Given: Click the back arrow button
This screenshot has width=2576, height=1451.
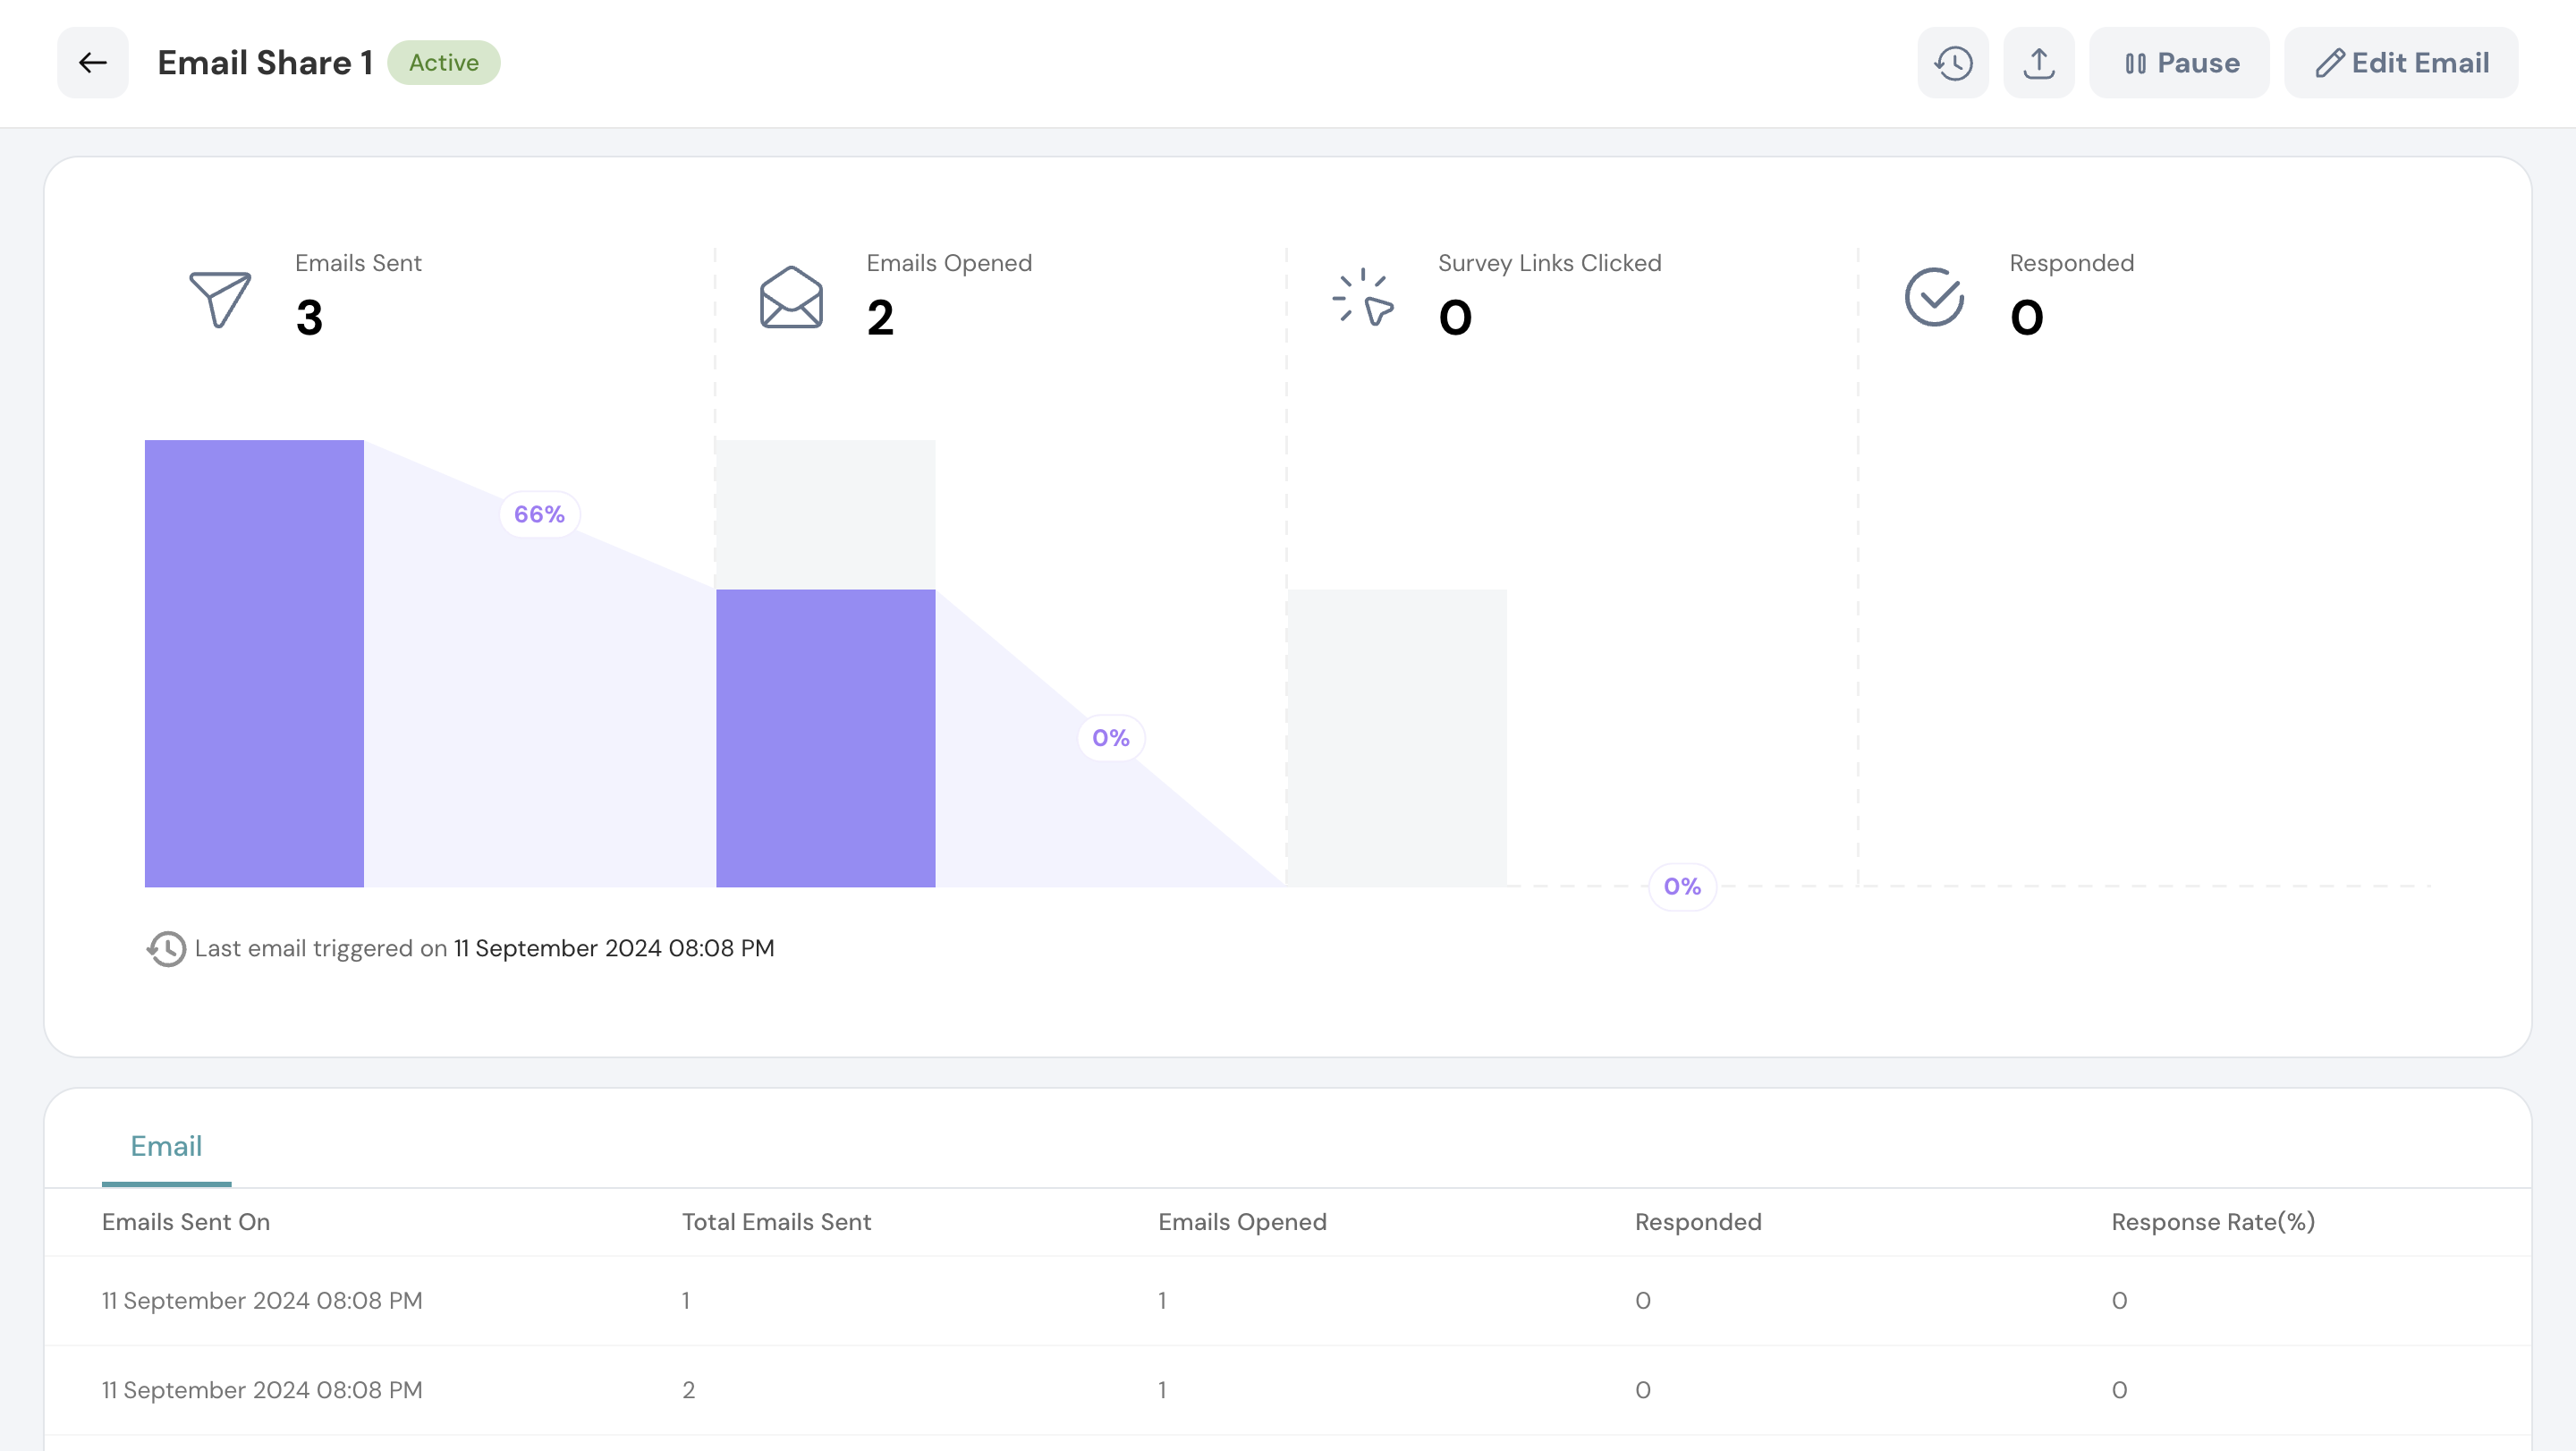Looking at the screenshot, I should click(92, 63).
